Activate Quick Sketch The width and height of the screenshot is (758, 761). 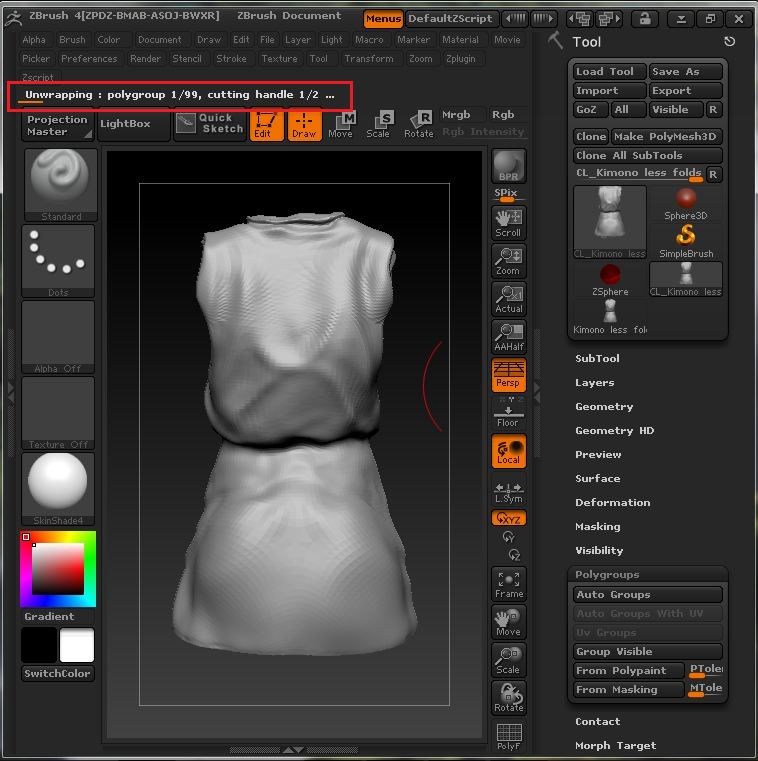pos(209,123)
